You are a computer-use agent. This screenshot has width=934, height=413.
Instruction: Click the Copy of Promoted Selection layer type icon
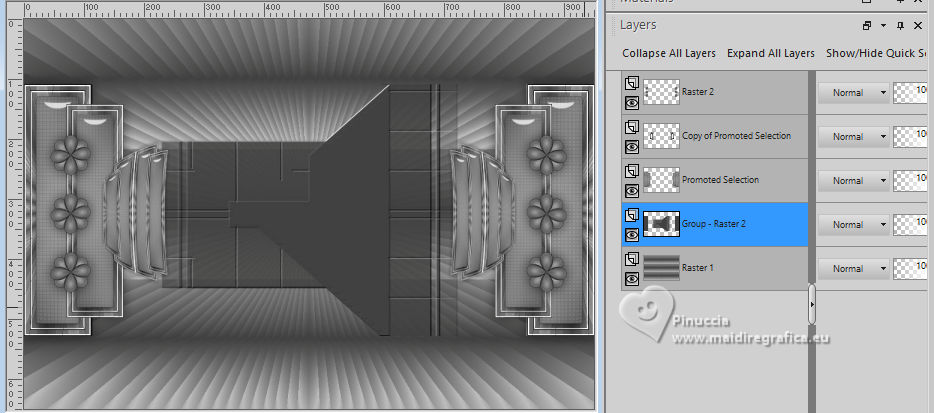click(x=632, y=127)
